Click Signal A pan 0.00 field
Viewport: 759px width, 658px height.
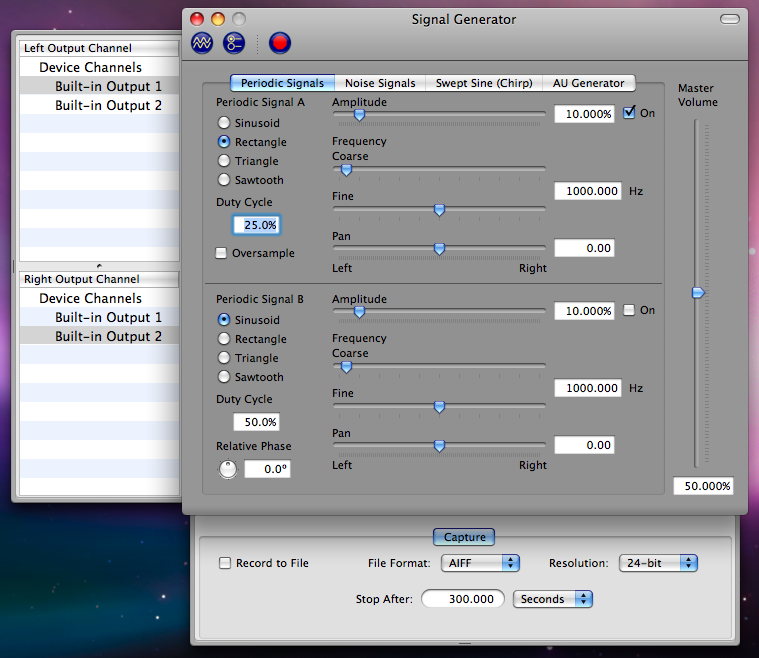point(584,248)
